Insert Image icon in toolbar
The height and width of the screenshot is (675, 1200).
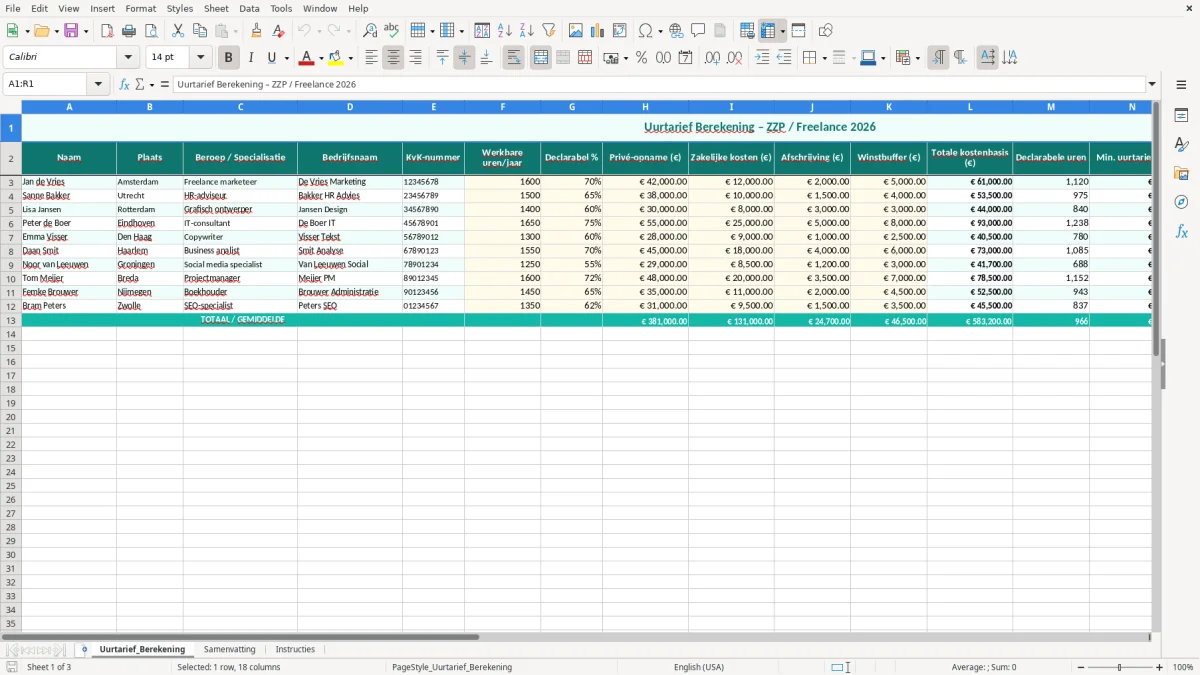coord(576,31)
